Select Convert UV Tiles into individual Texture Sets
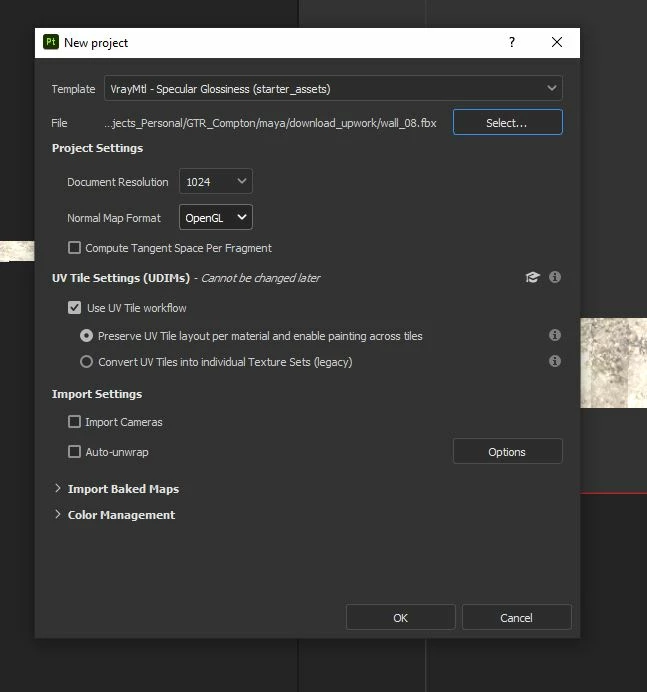 87,362
